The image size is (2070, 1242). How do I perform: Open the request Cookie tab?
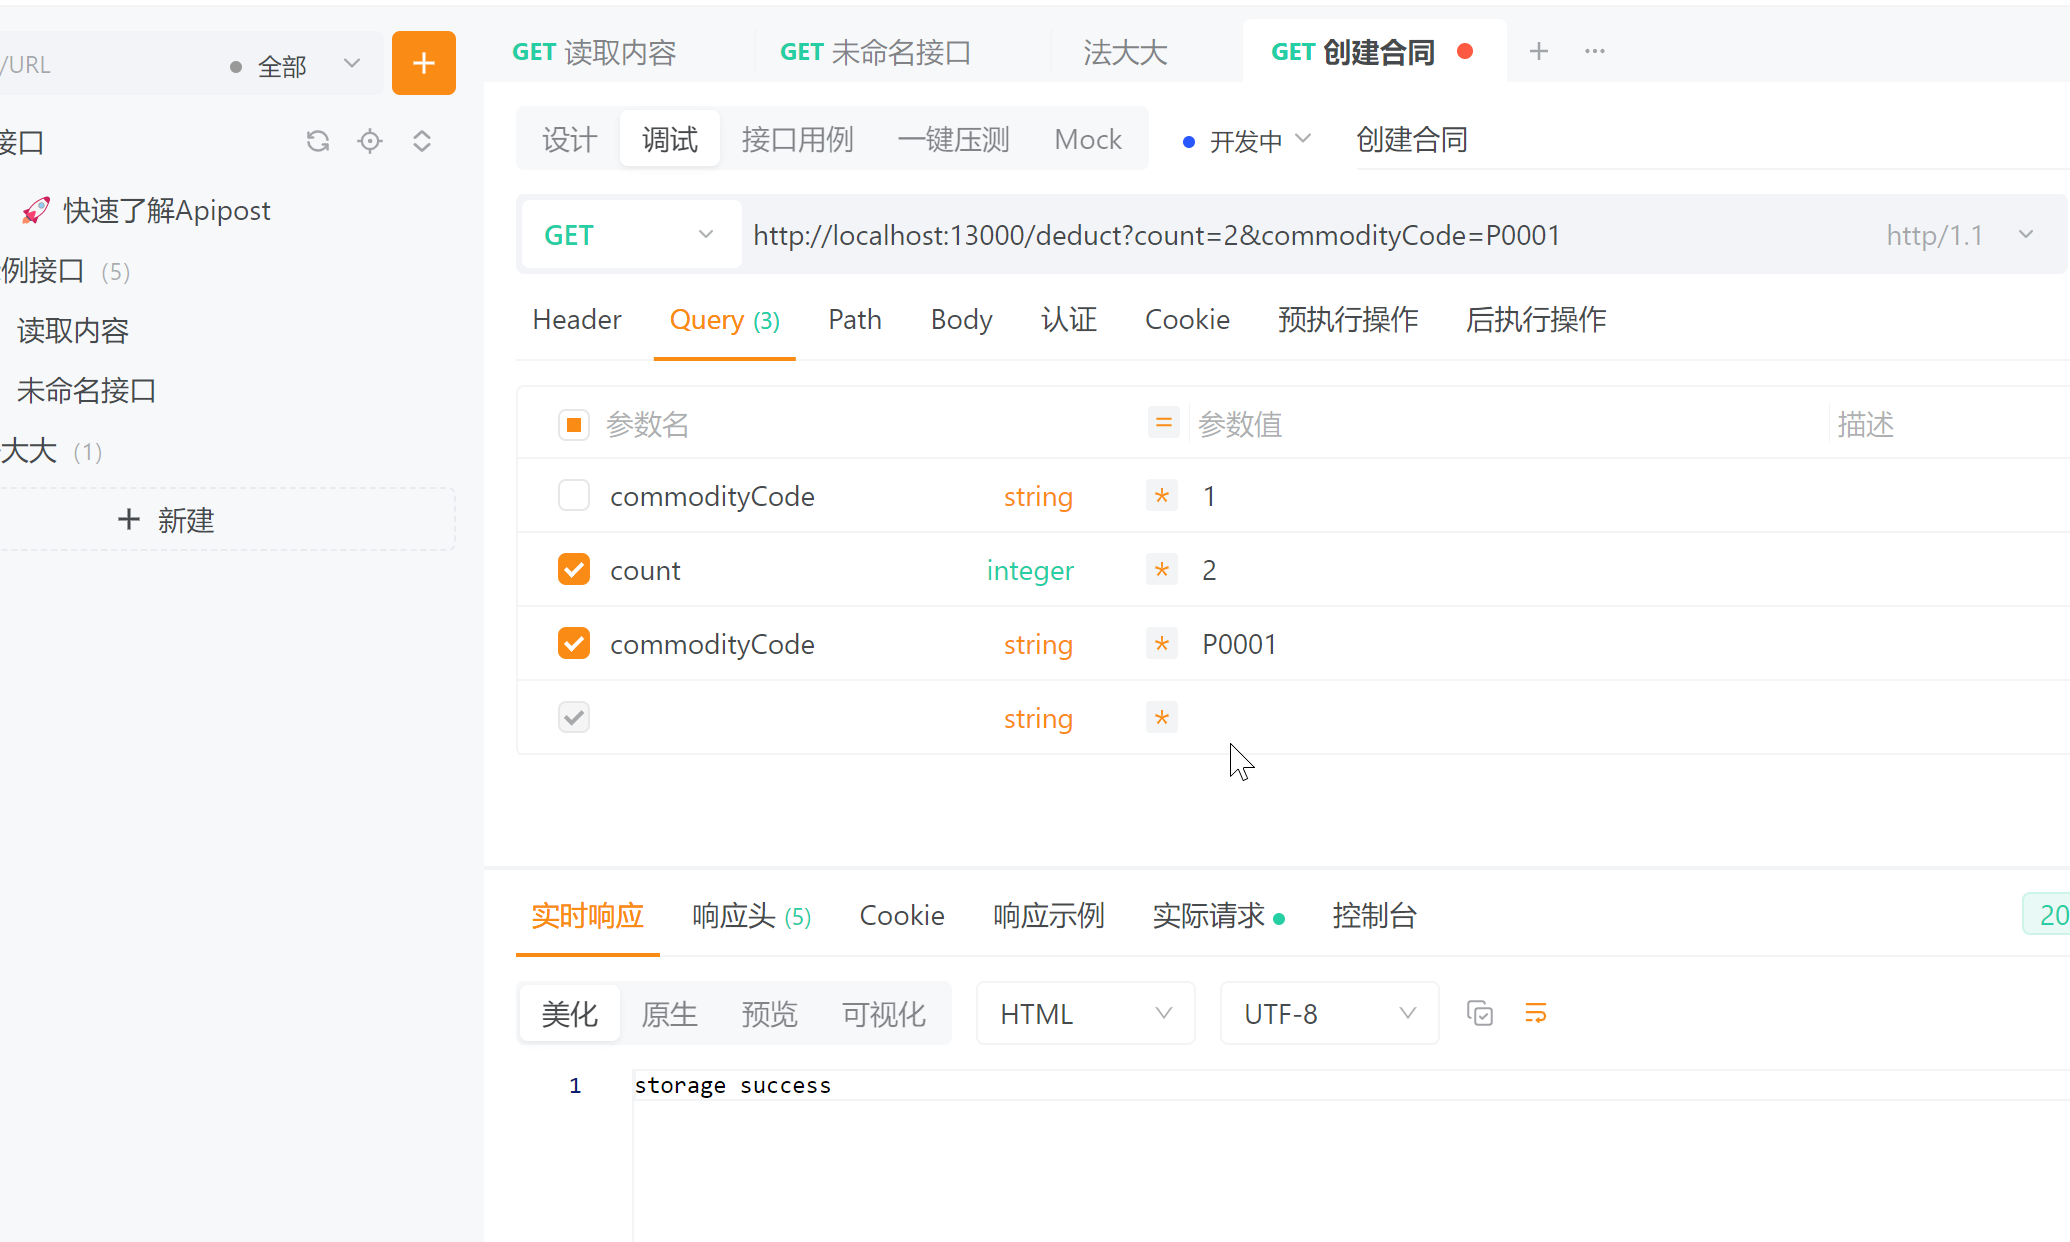click(1188, 320)
